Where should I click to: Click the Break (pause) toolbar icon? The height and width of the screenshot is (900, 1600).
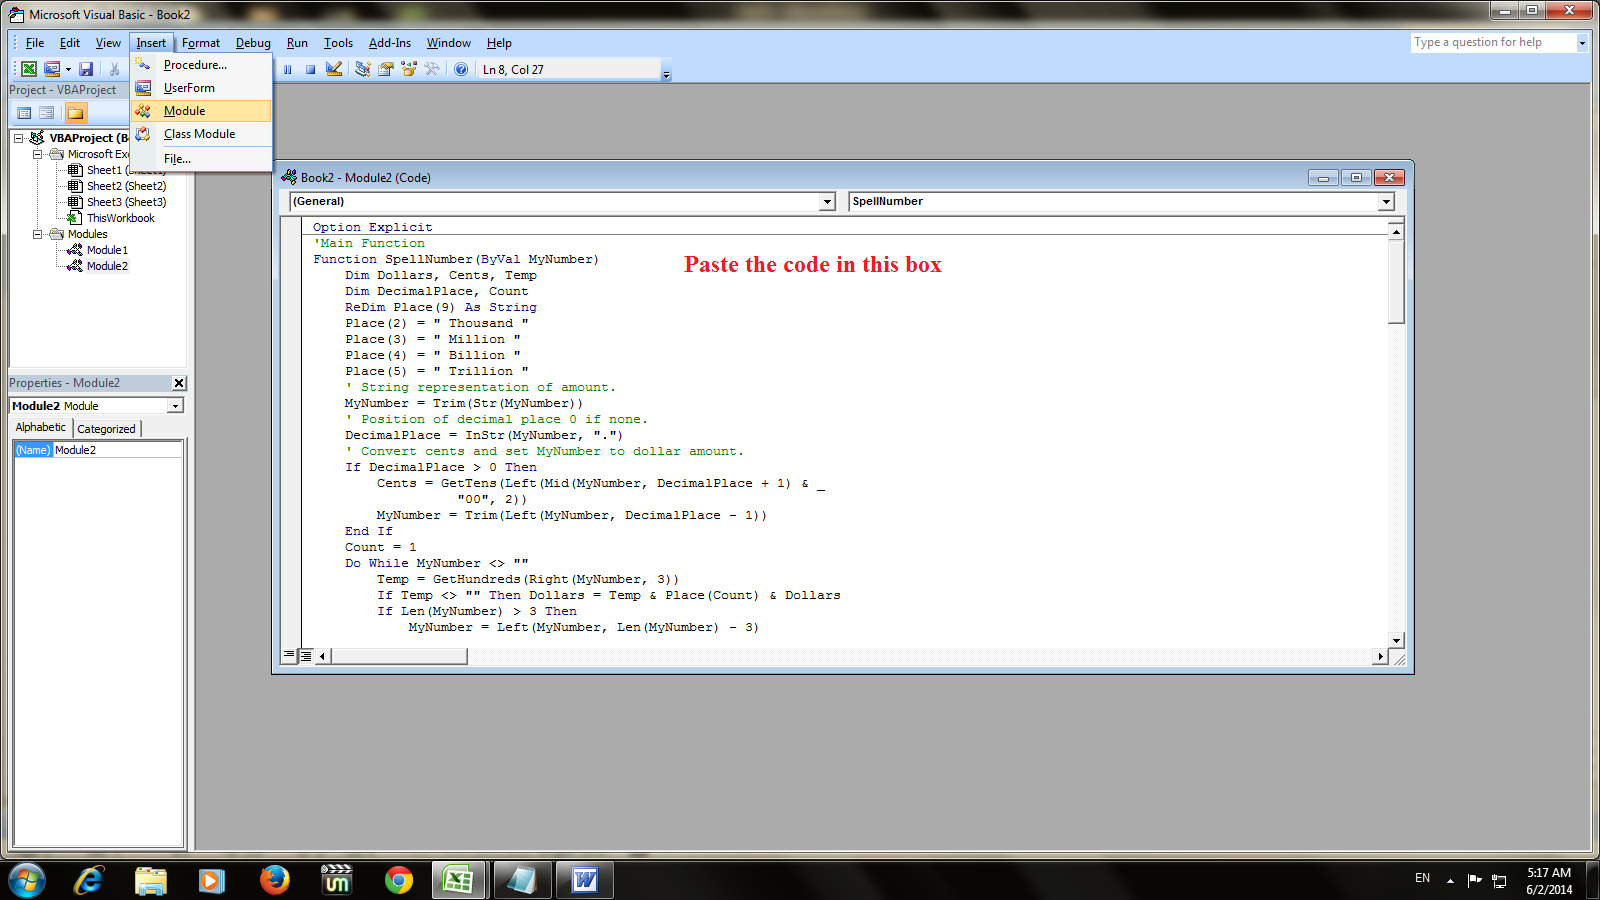(x=288, y=69)
